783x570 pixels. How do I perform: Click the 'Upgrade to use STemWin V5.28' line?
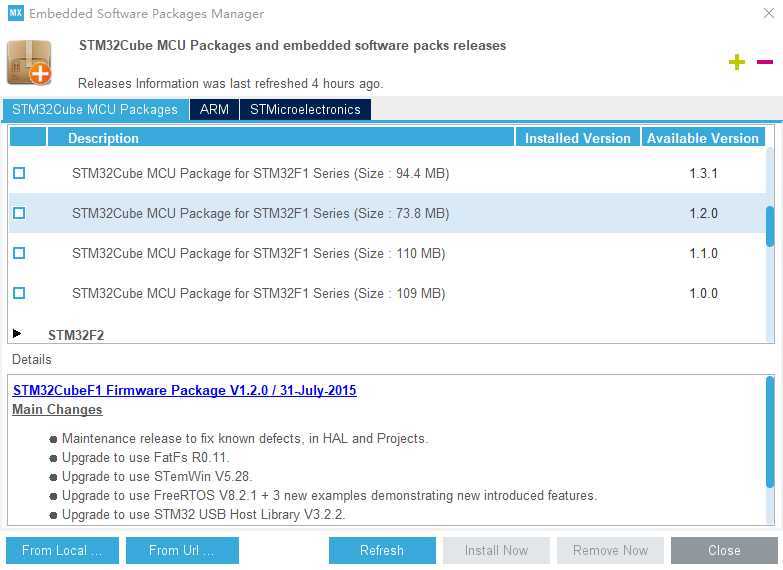click(x=157, y=477)
